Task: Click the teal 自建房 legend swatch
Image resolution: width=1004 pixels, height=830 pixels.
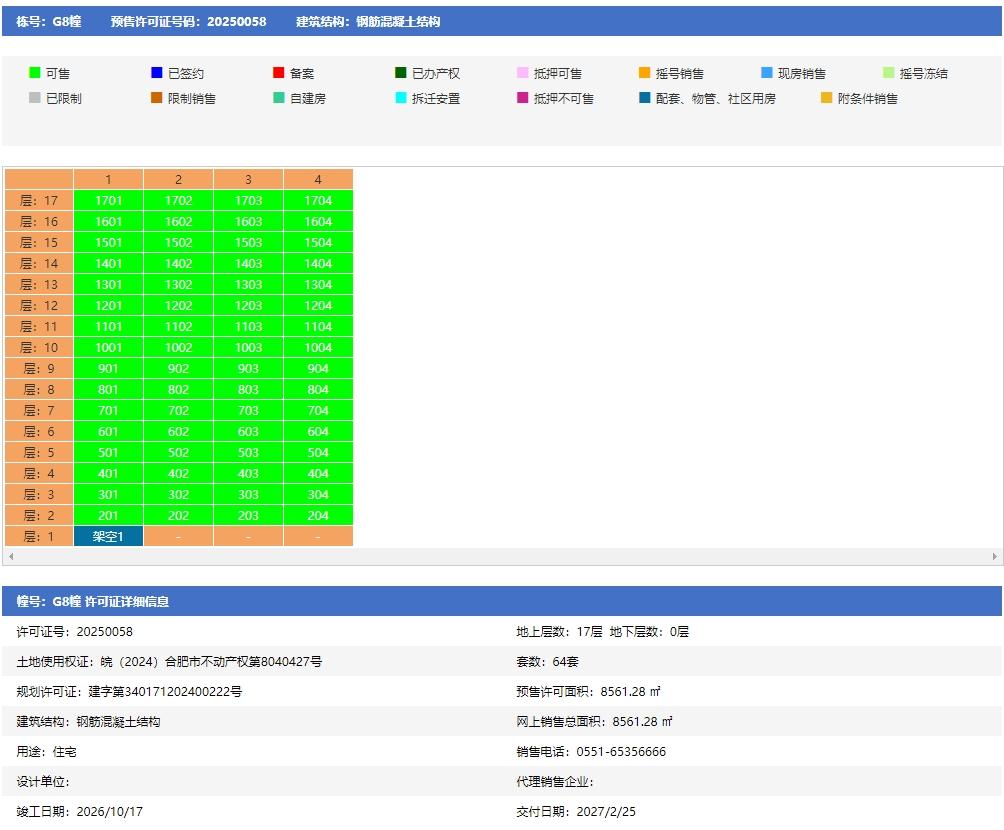Action: (x=279, y=97)
